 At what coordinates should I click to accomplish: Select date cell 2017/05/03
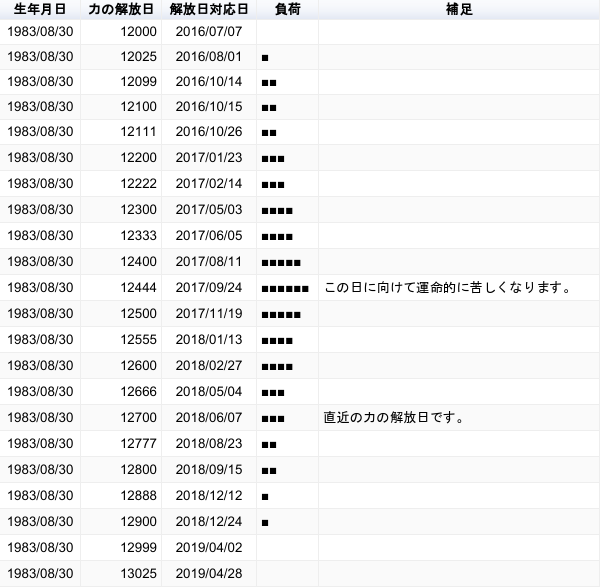209,209
